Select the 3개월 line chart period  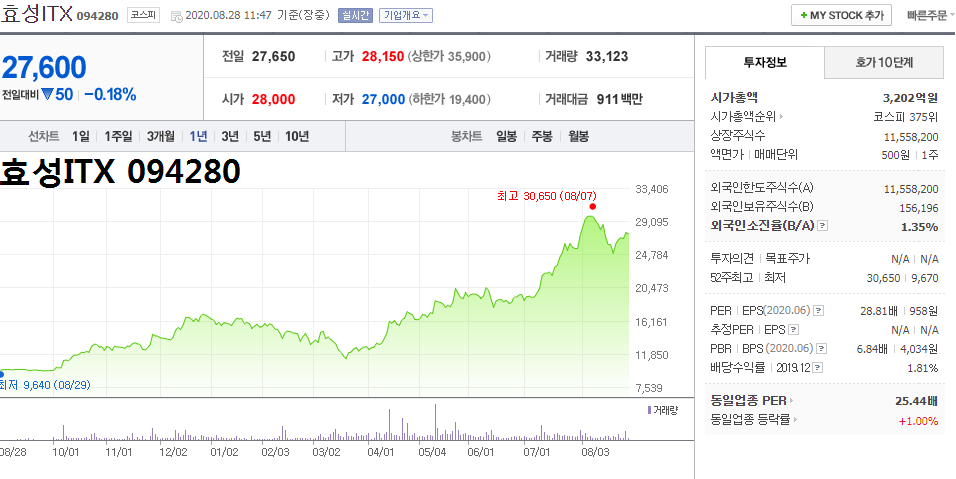point(160,136)
